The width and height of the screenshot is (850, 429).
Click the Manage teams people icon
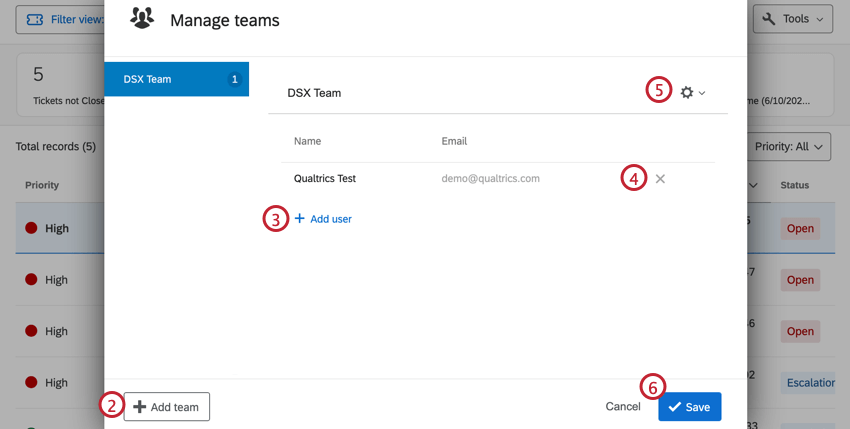[142, 19]
